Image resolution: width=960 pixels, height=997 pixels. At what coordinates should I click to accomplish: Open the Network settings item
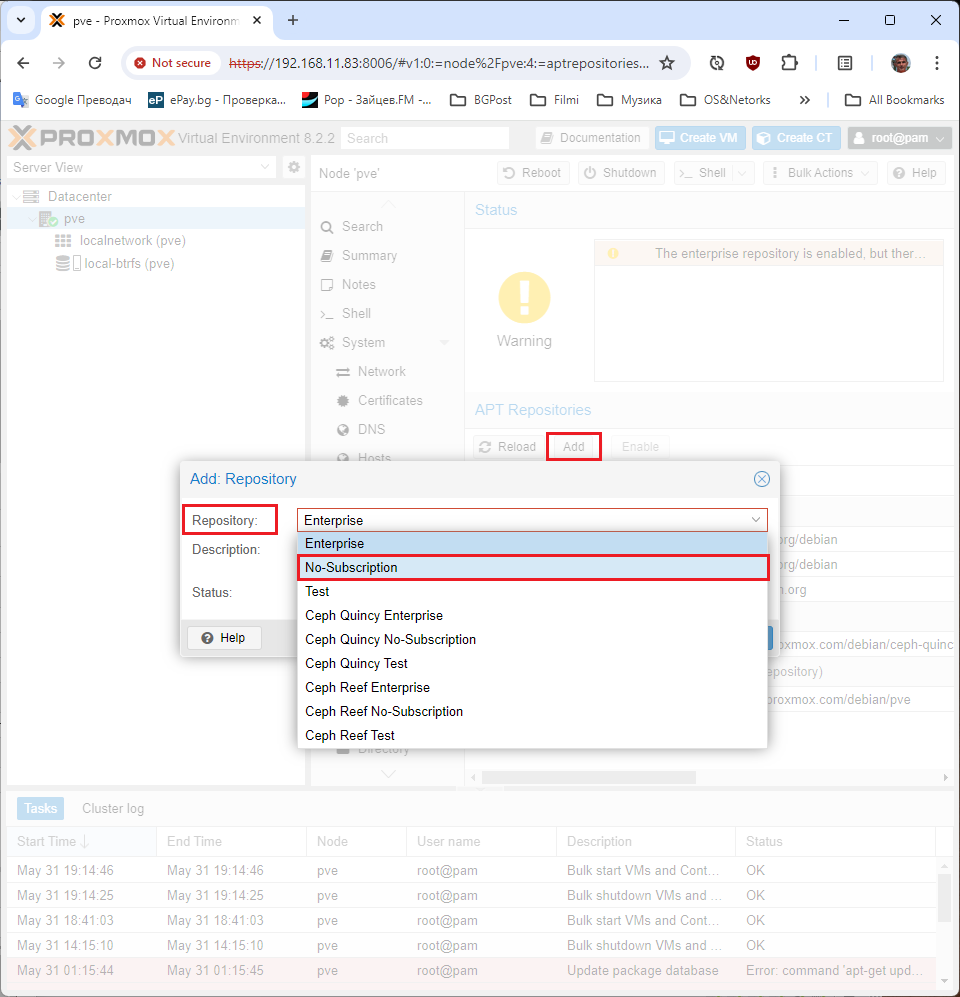pyautogui.click(x=381, y=371)
